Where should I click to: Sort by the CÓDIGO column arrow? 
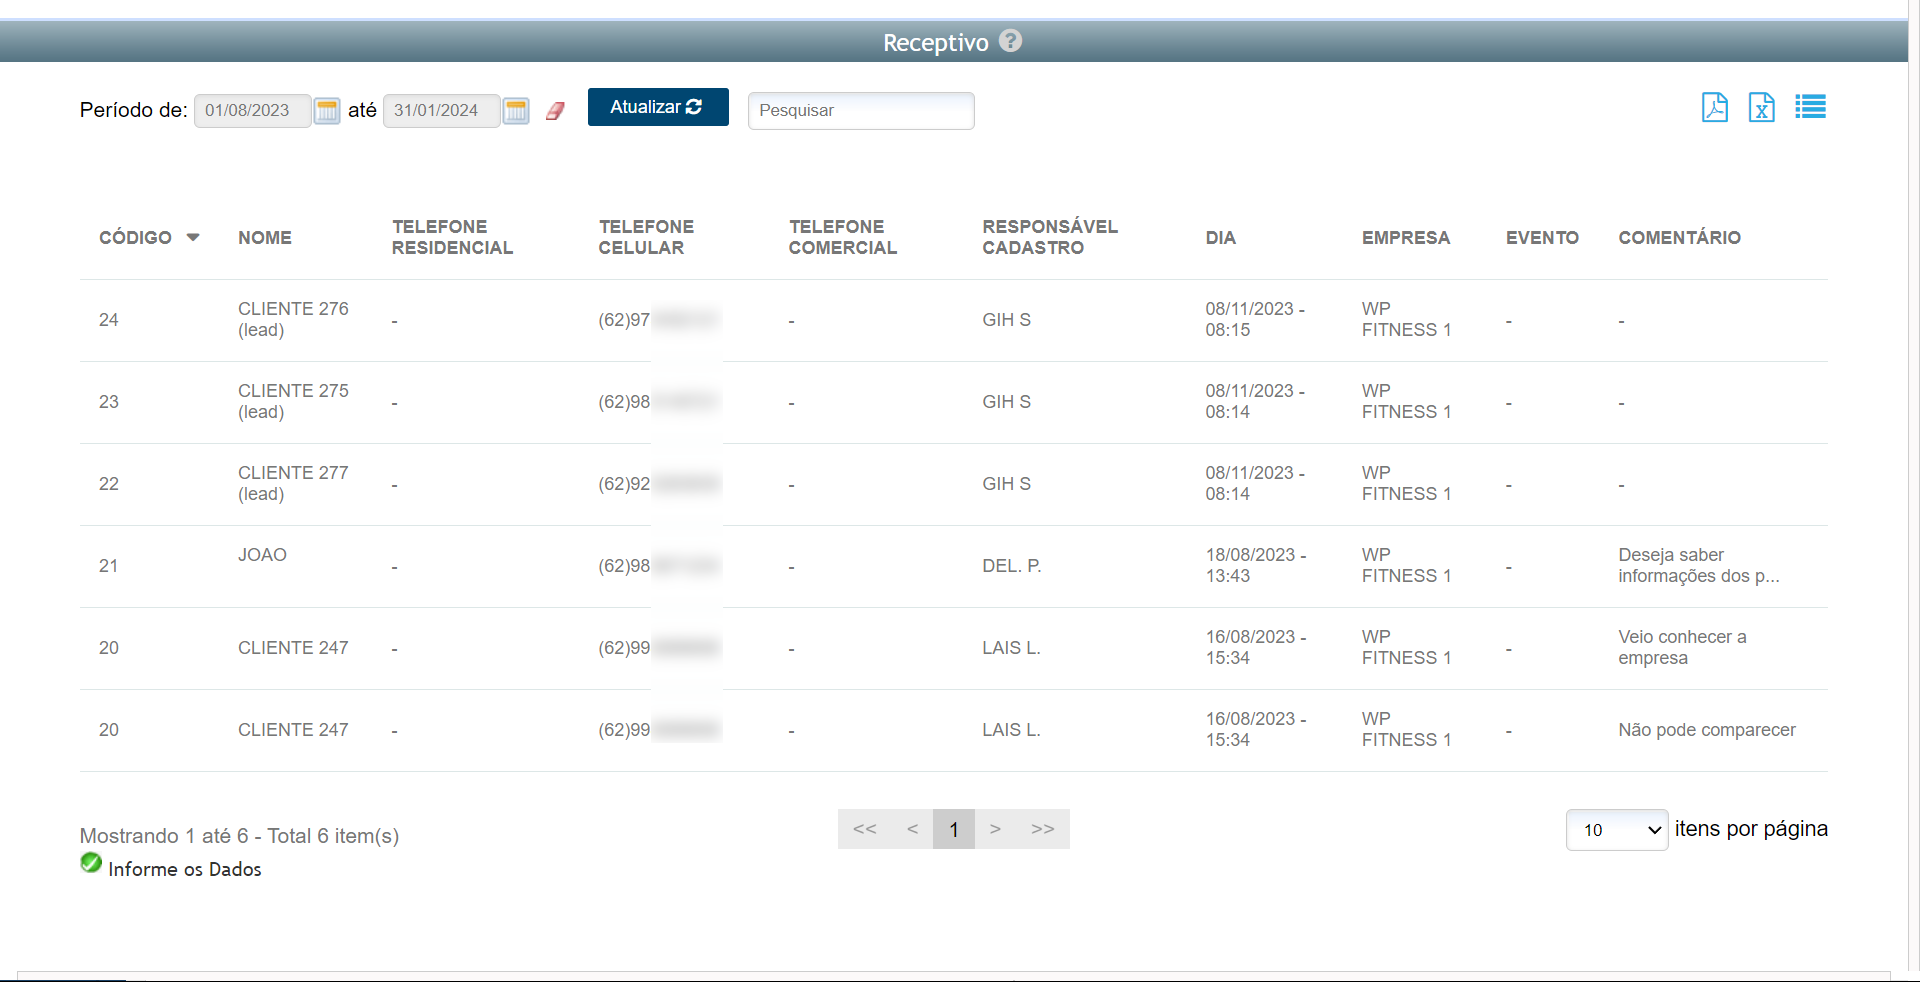tap(193, 237)
